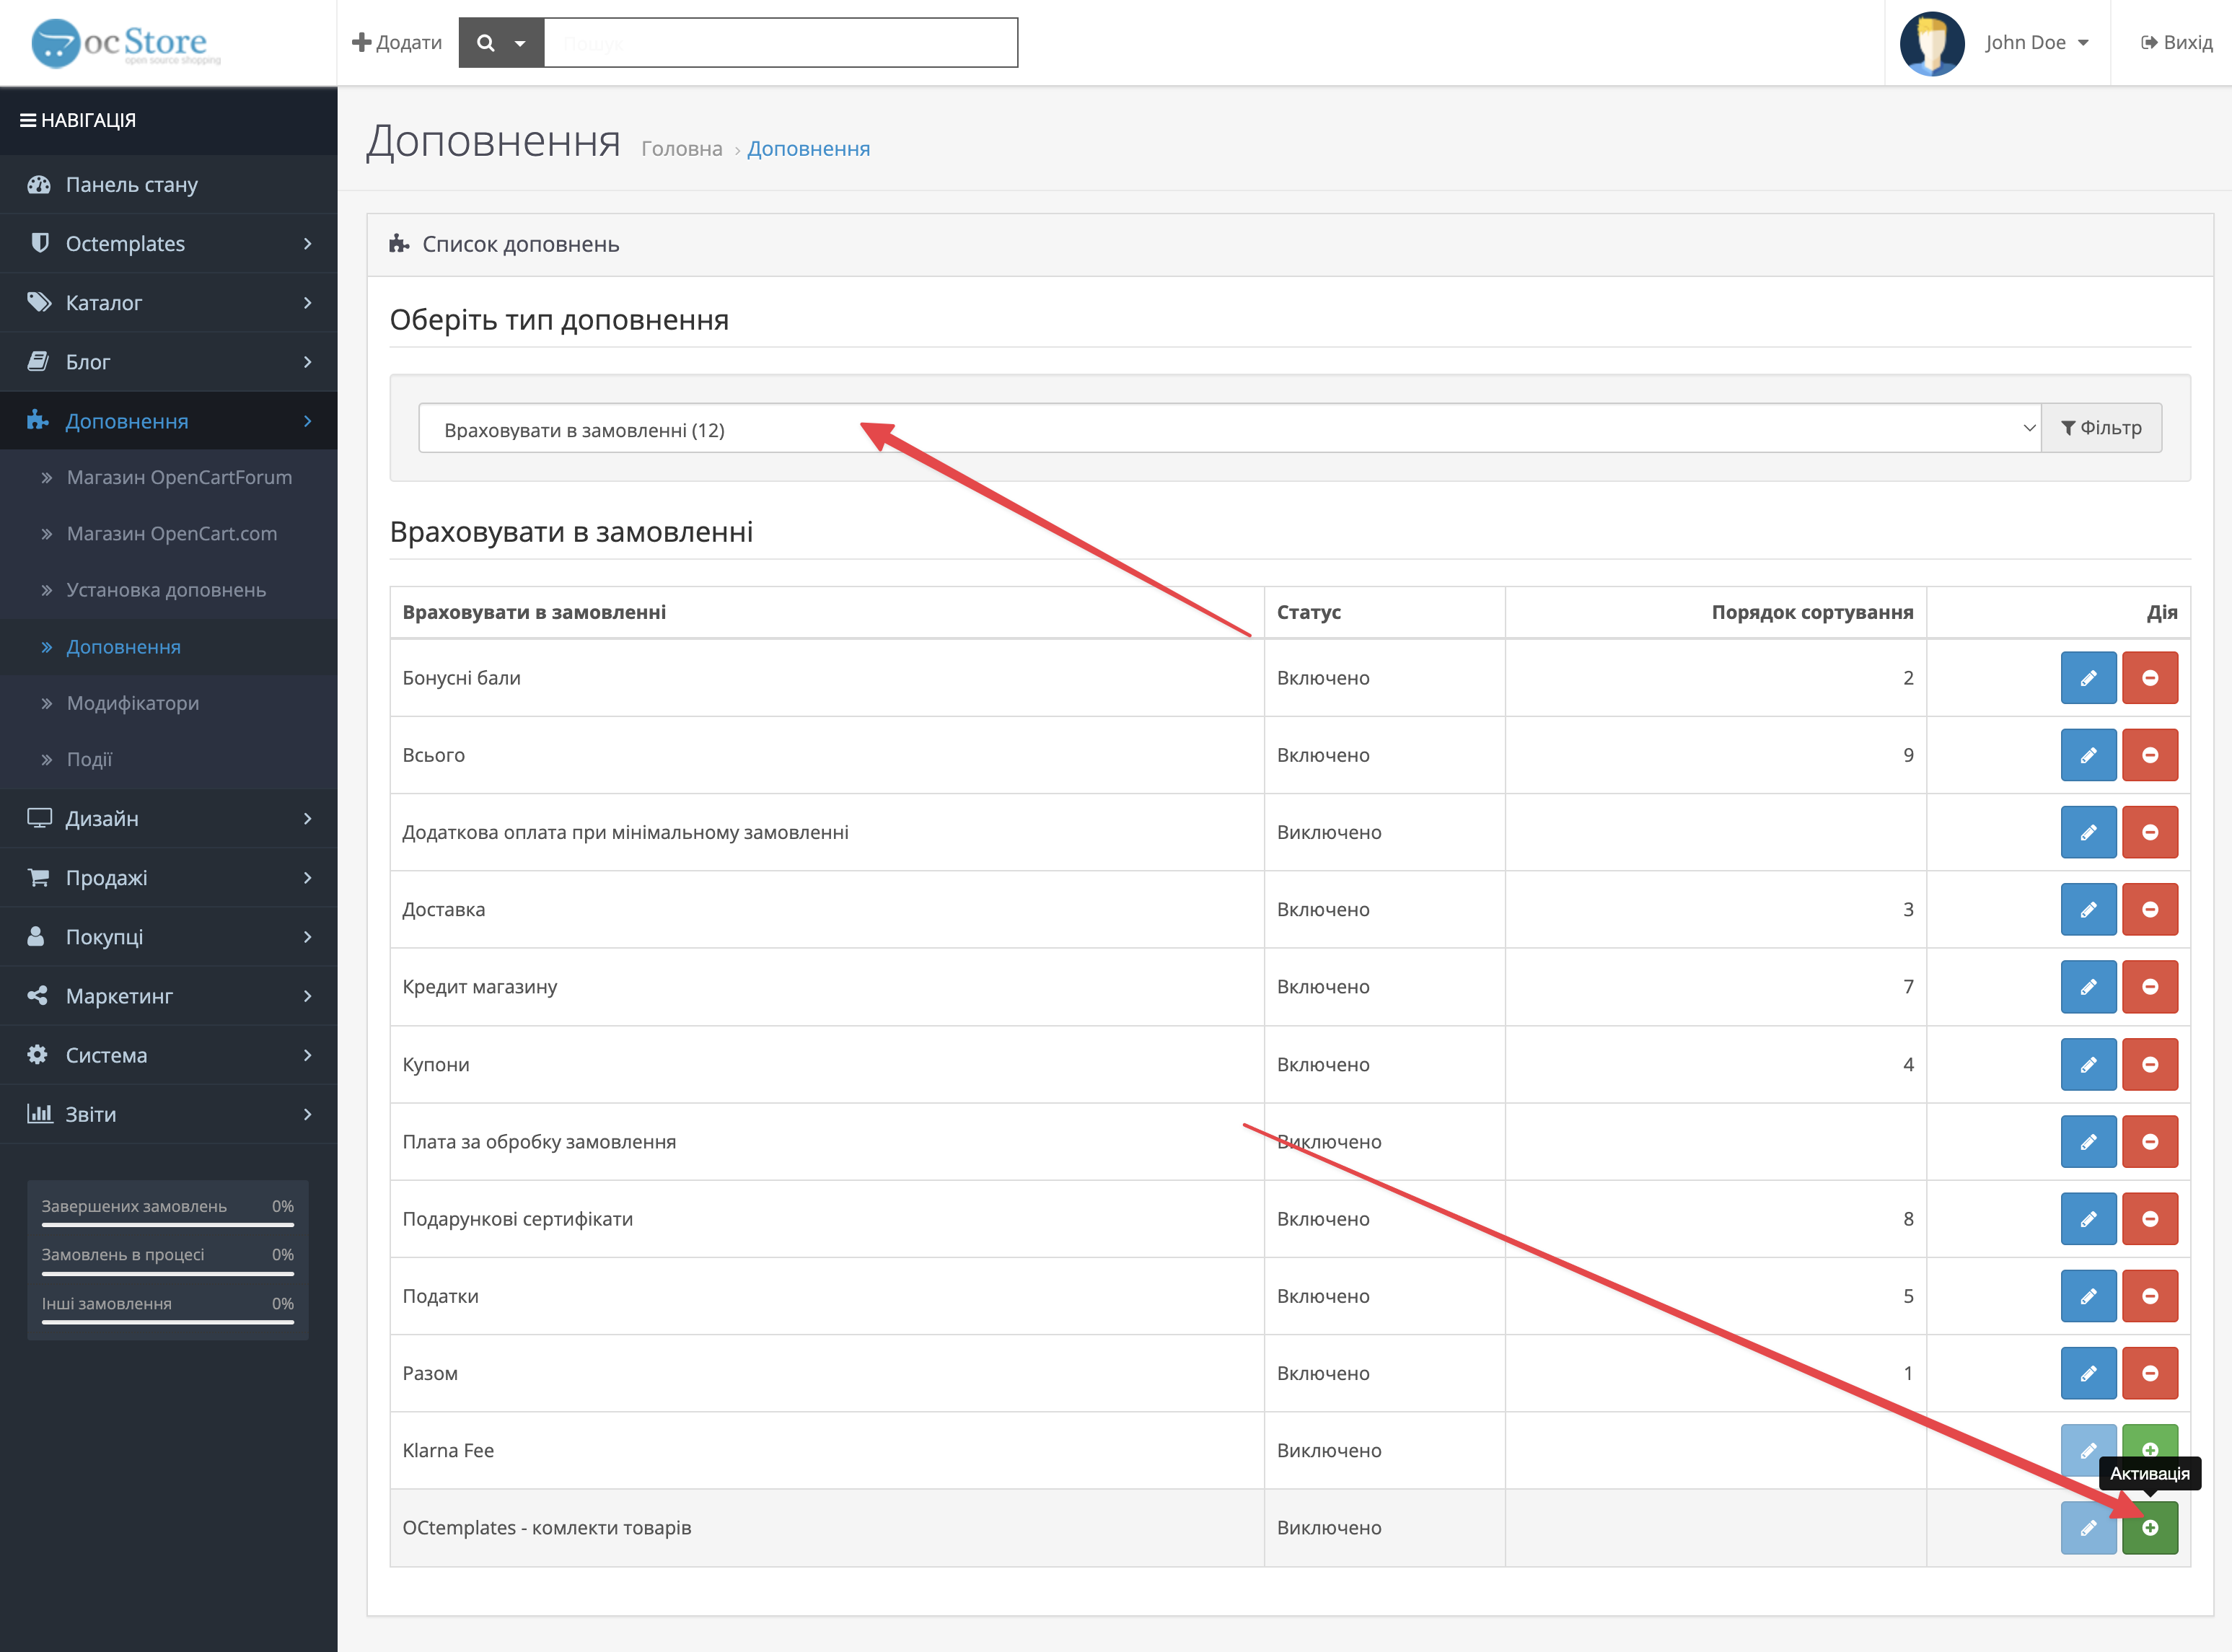Expand the search type dropdown caret
Viewport: 2232px width, 1652px height.
coord(520,43)
